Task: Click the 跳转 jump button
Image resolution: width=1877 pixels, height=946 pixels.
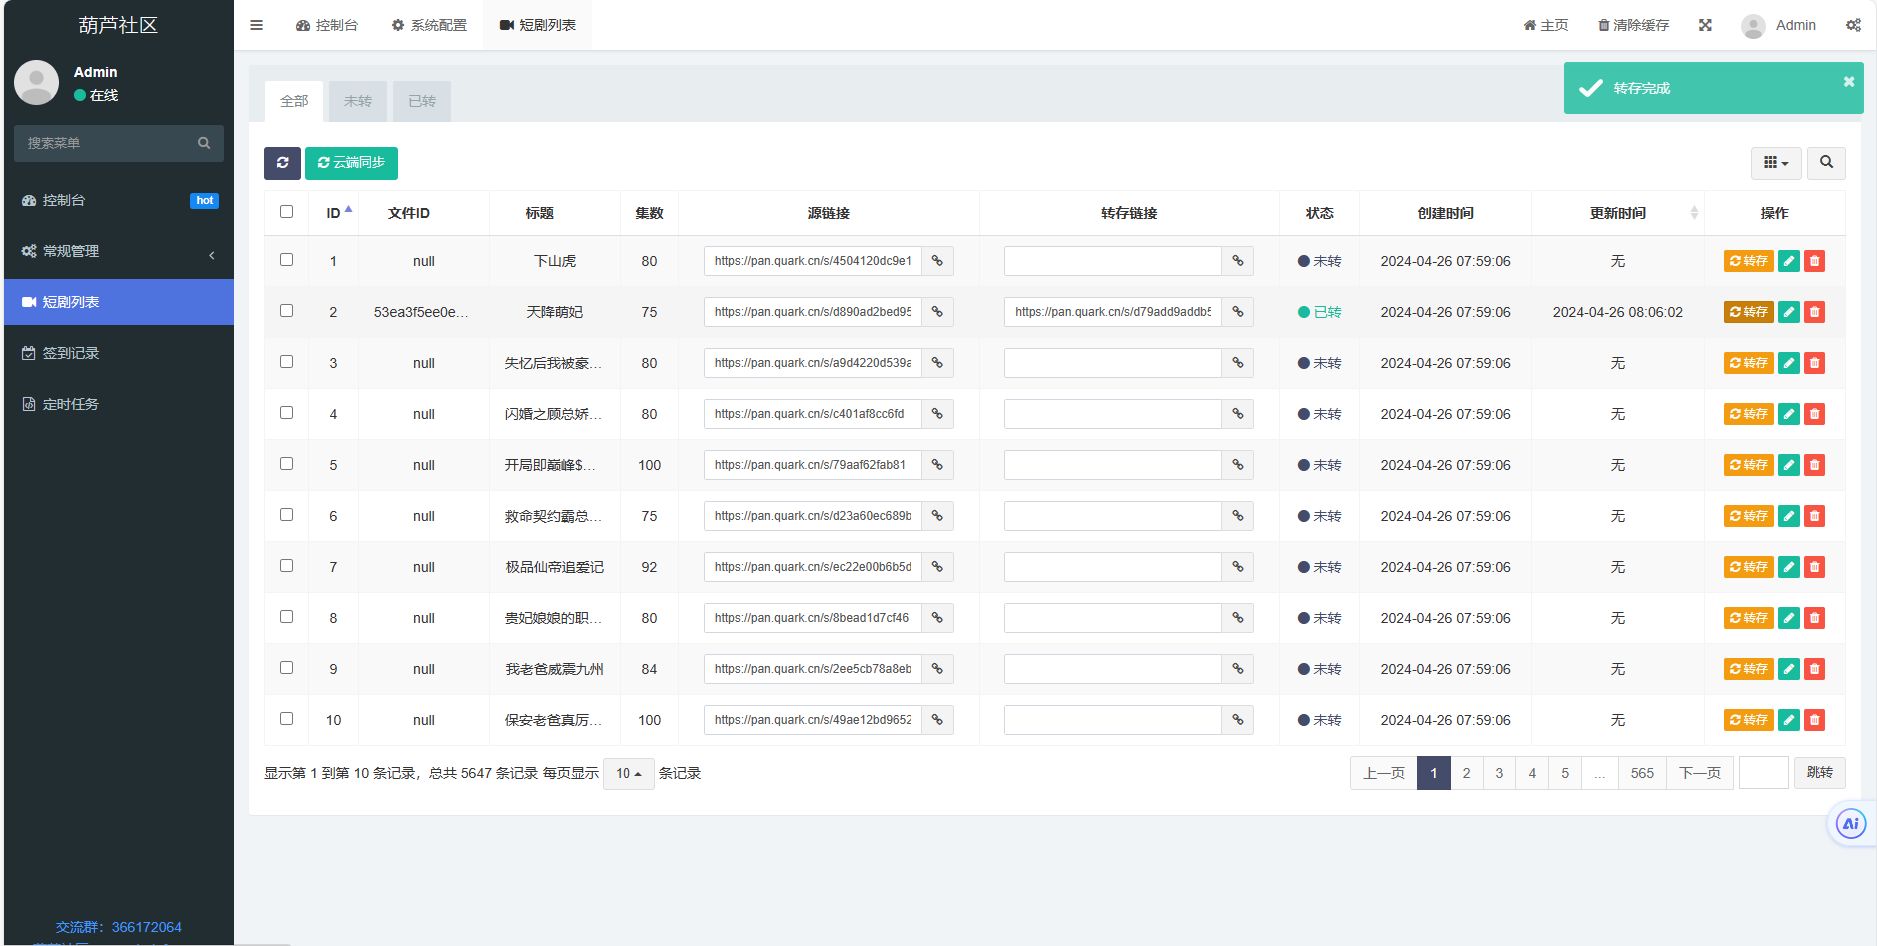Action: point(1820,773)
